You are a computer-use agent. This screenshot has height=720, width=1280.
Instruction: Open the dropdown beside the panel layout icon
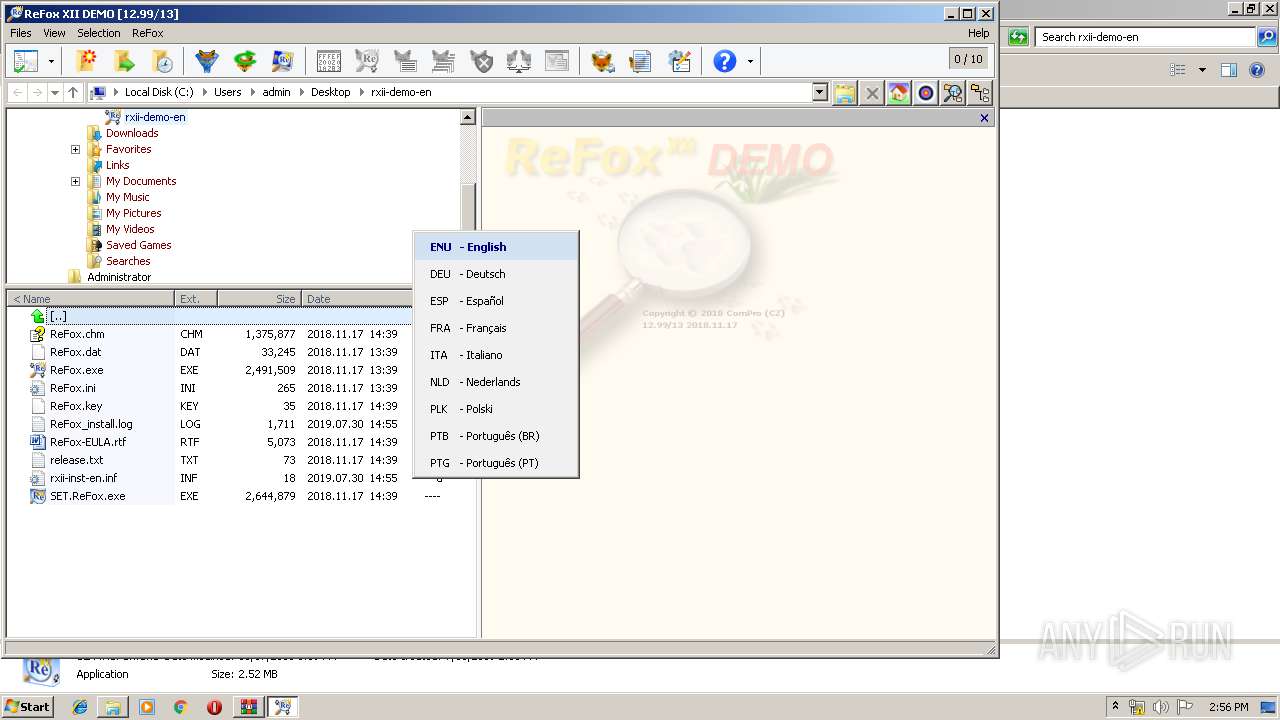point(51,62)
